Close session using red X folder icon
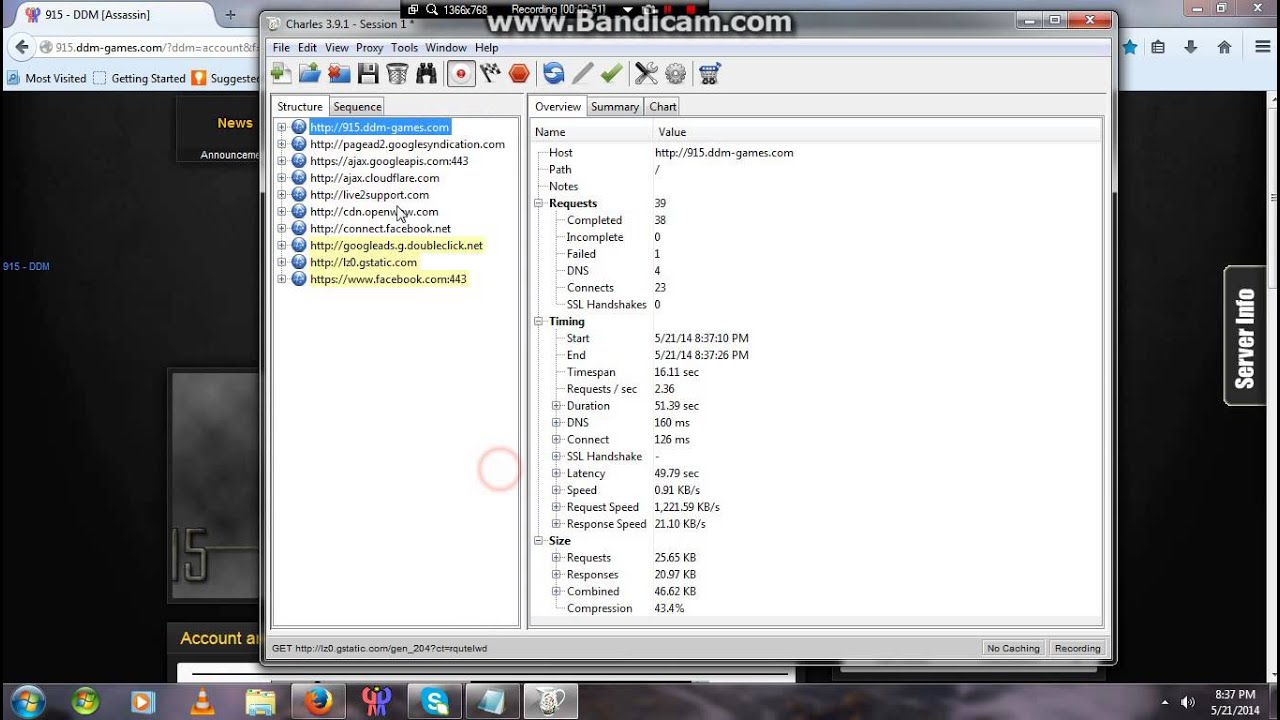The width and height of the screenshot is (1280, 720). tap(339, 73)
